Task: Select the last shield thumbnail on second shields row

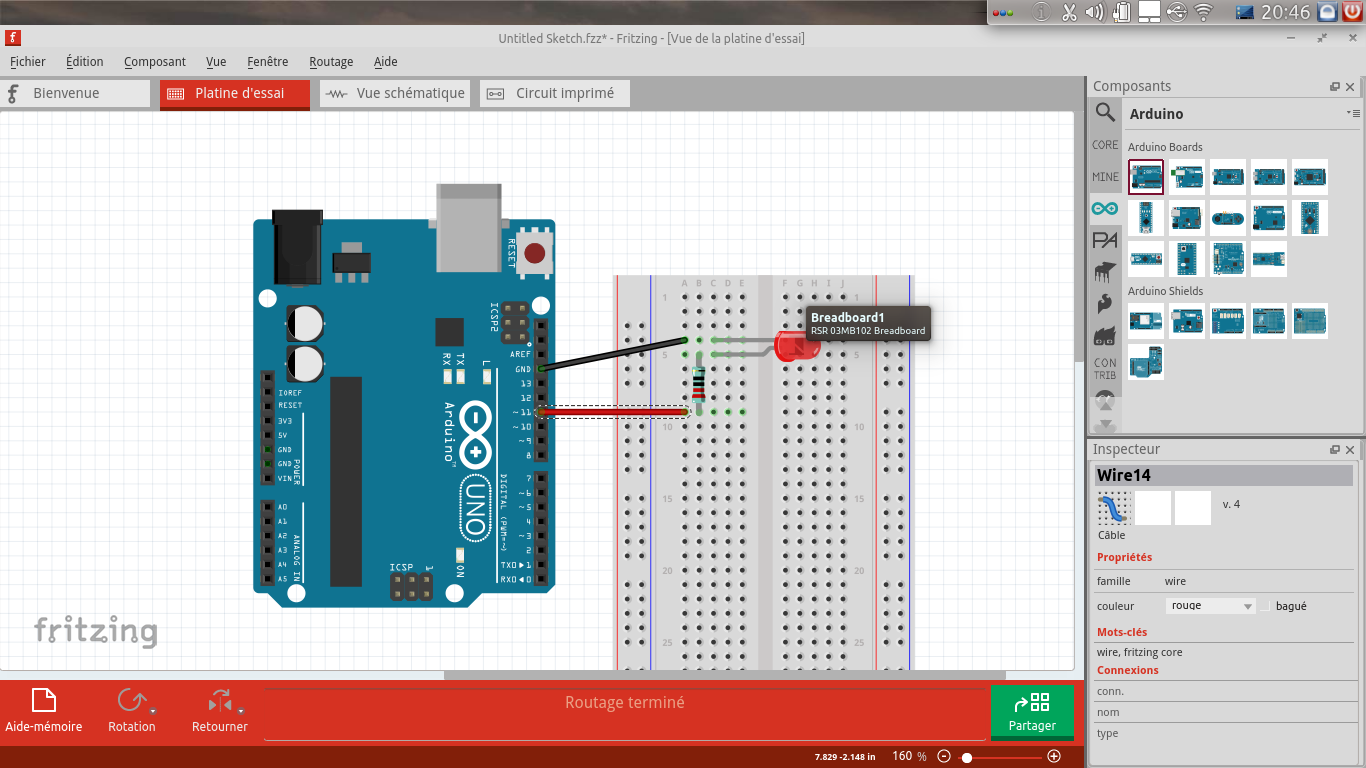Action: 1146,362
